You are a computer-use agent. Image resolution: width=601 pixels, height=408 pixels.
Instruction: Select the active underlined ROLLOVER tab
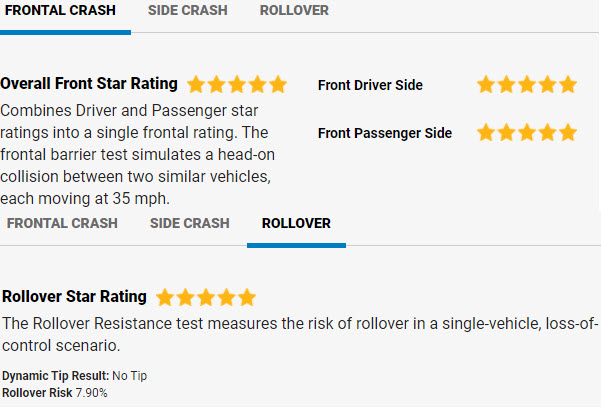pyautogui.click(x=296, y=223)
